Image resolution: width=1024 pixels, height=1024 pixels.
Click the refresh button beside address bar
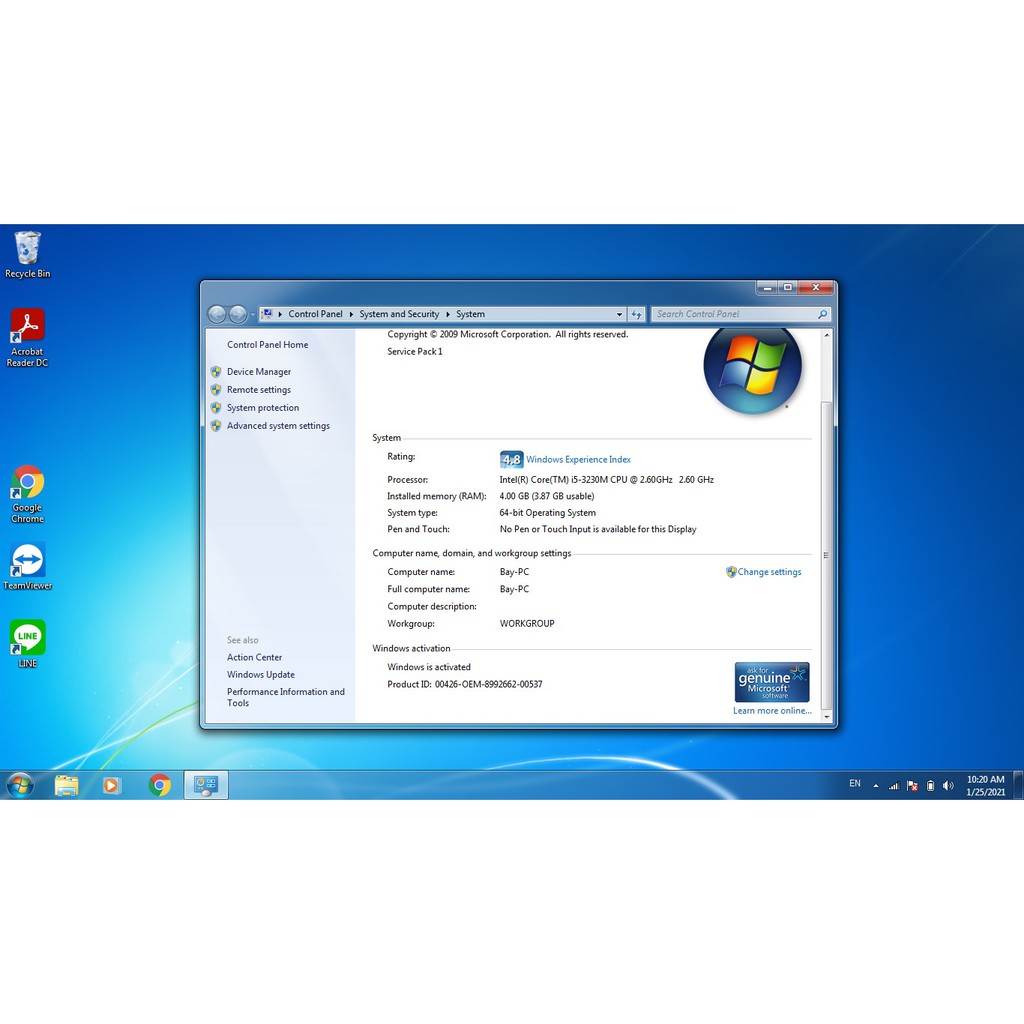[637, 314]
